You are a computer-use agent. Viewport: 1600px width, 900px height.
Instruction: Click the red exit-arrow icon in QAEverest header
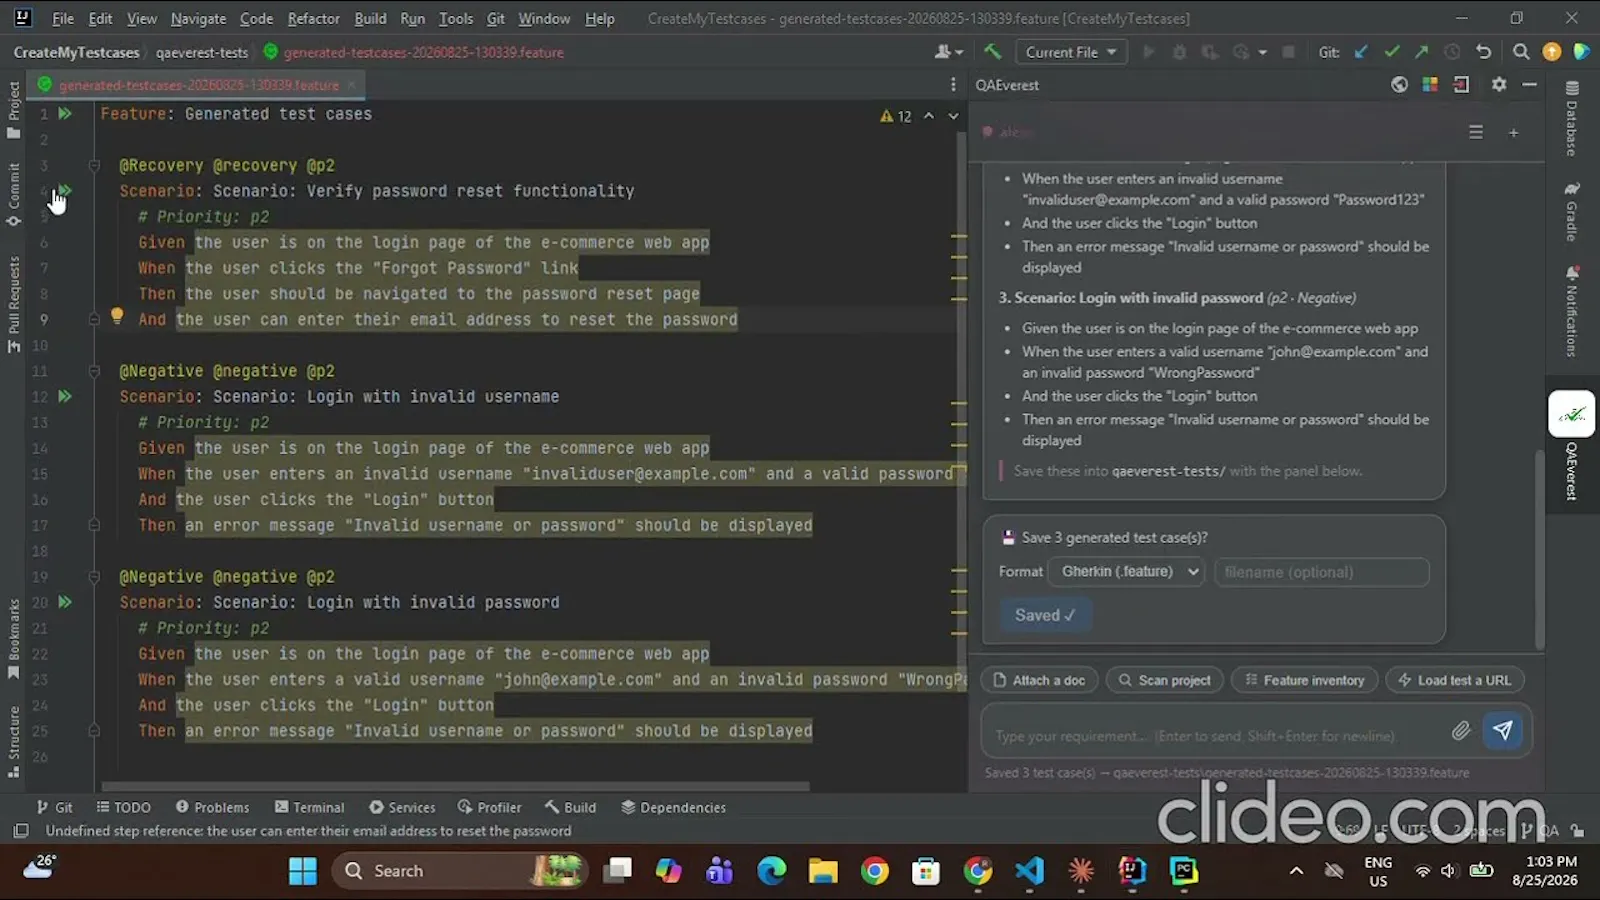[1461, 85]
